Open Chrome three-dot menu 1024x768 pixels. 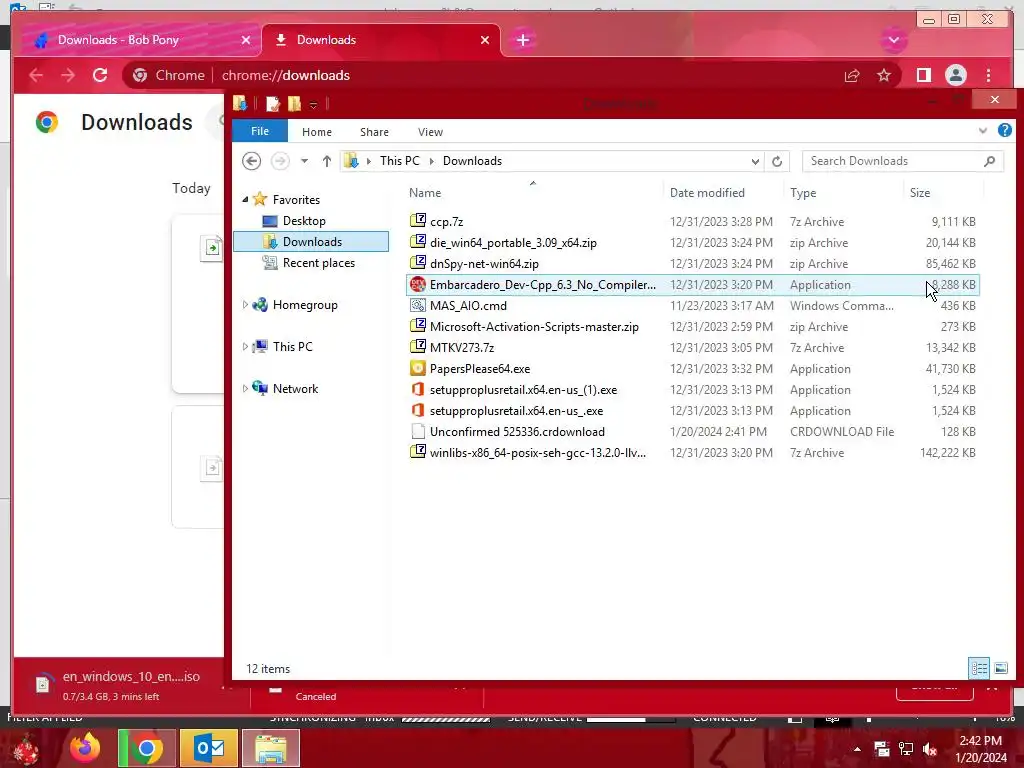988,75
